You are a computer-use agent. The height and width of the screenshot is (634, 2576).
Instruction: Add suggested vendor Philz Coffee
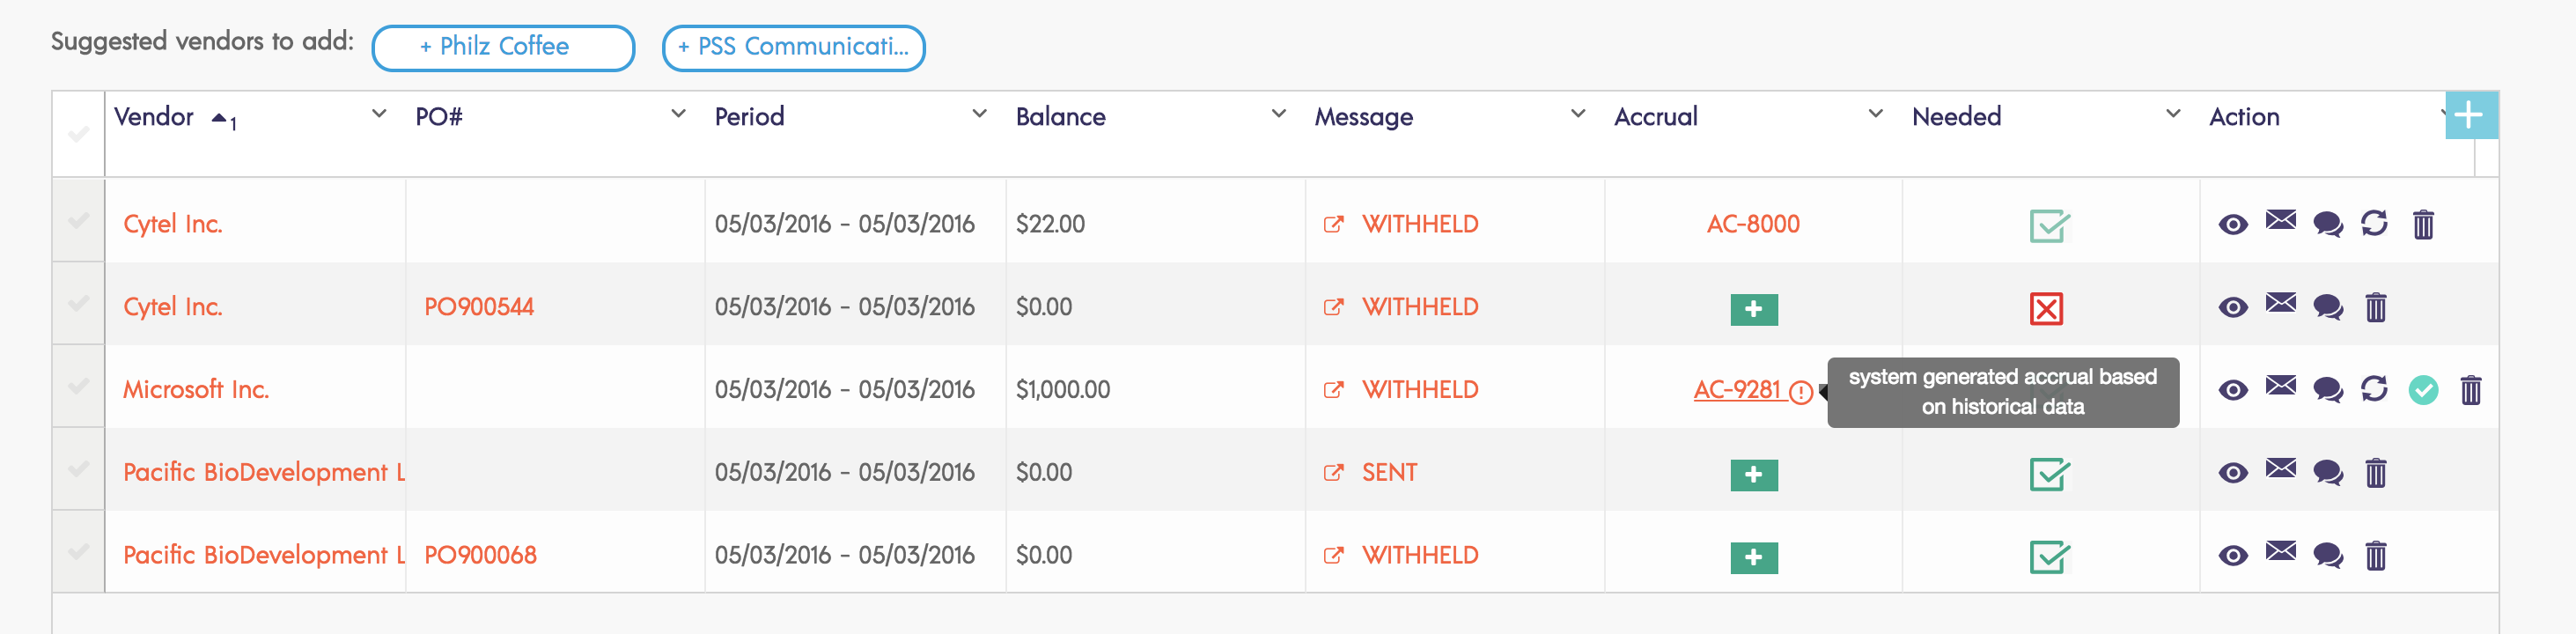(503, 47)
